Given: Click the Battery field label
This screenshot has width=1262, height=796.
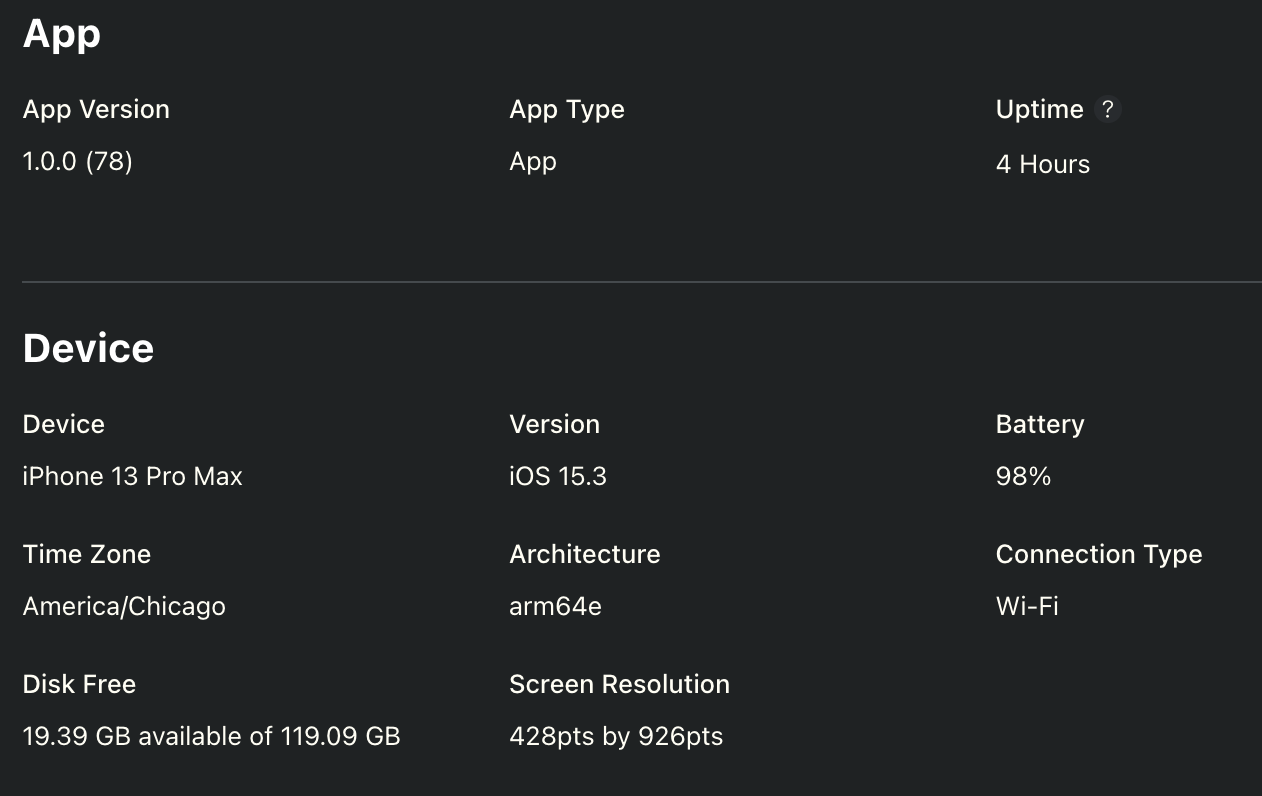Looking at the screenshot, I should pos(1039,424).
